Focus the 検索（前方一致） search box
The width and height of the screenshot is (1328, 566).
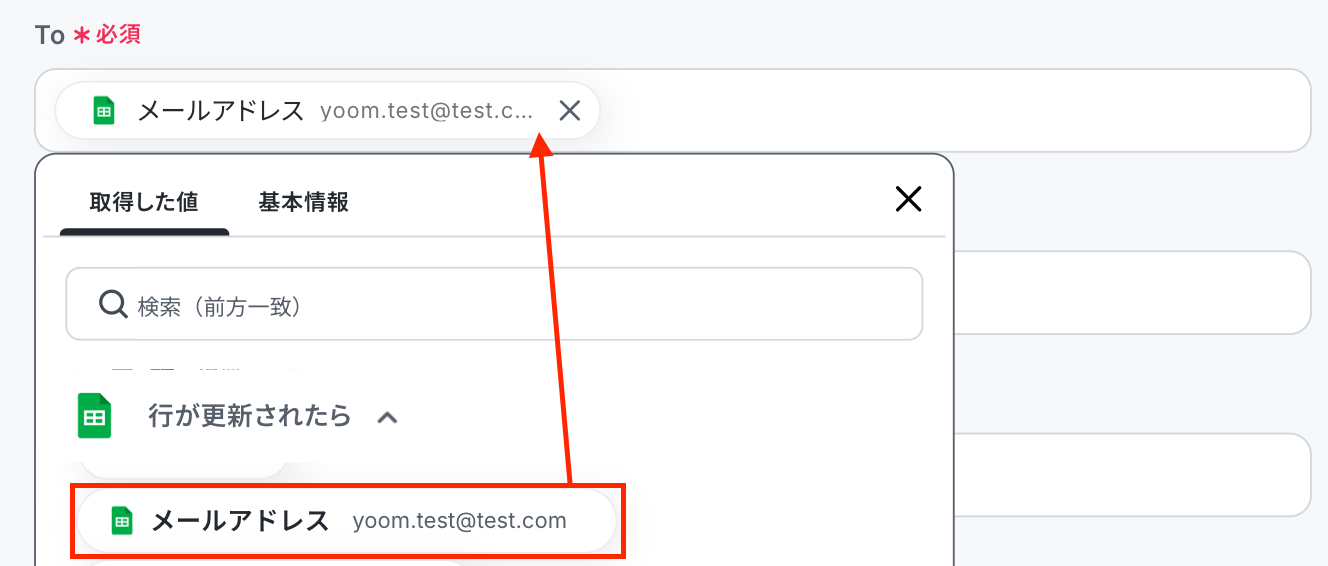(x=520, y=305)
